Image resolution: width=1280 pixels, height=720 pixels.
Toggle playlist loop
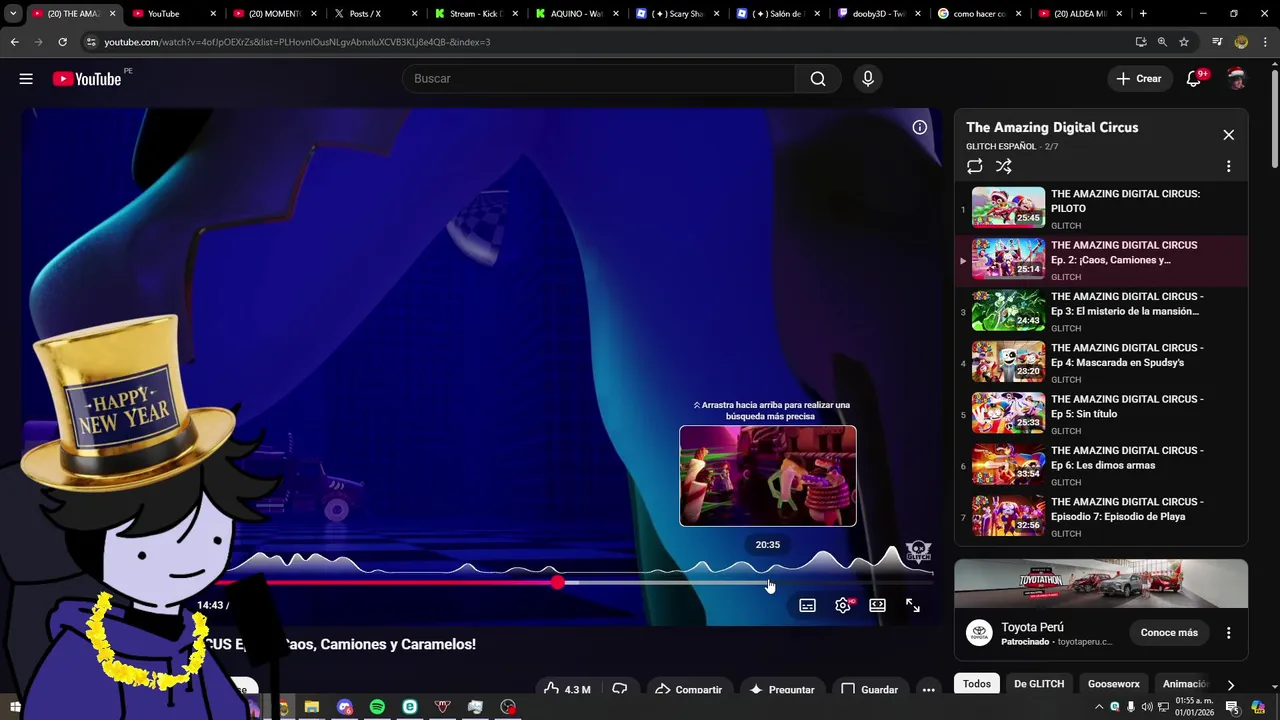(975, 167)
